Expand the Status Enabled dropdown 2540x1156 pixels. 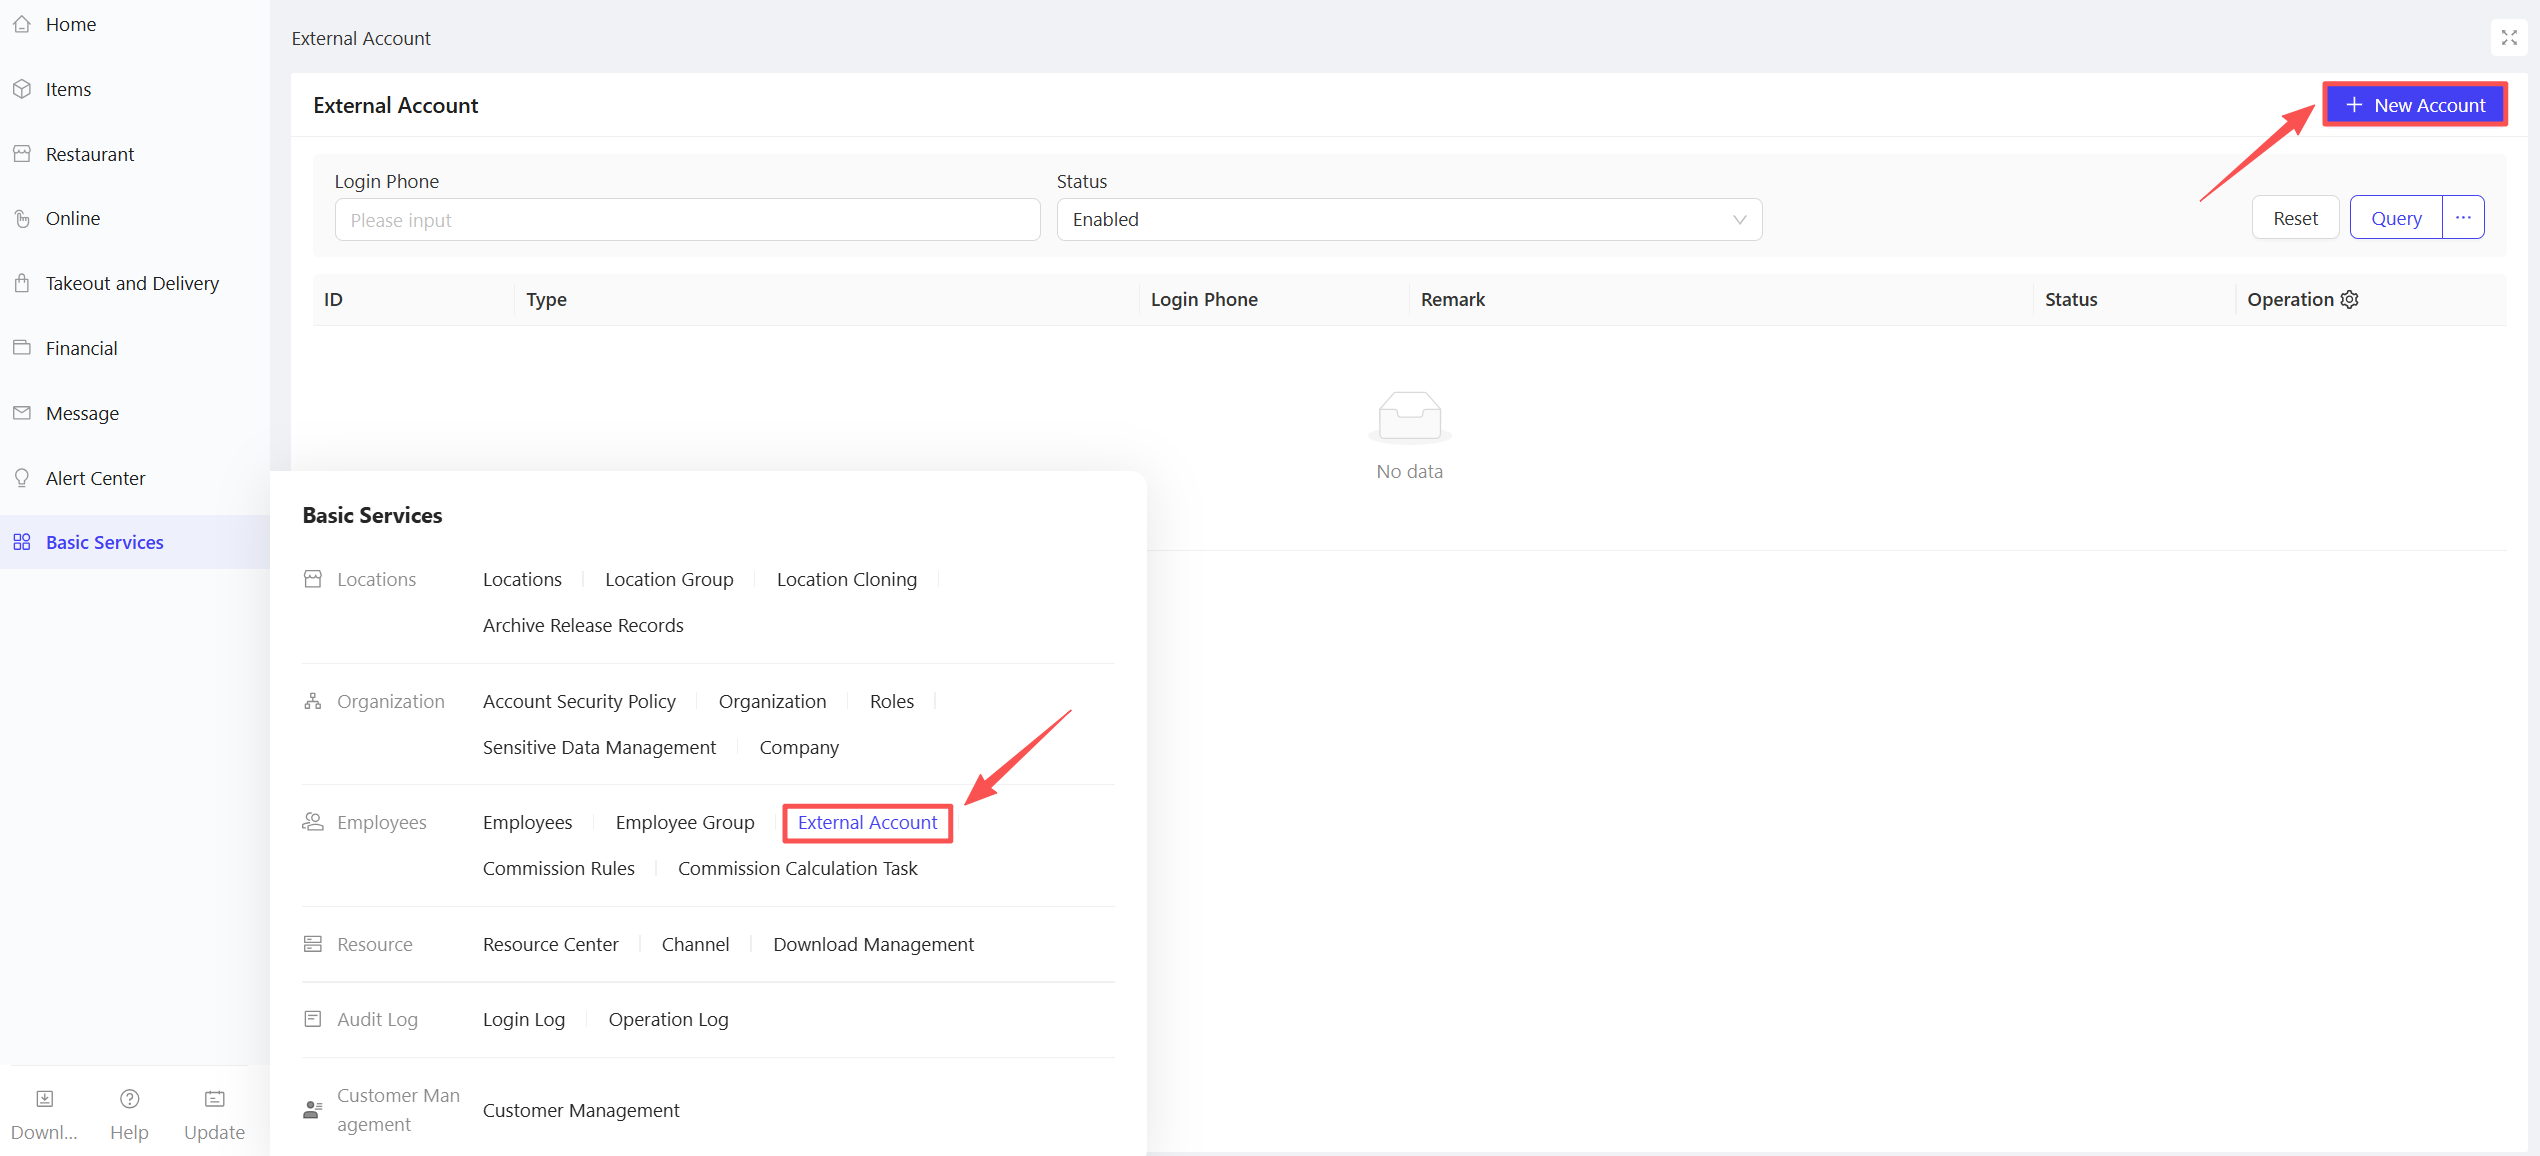tap(1408, 220)
